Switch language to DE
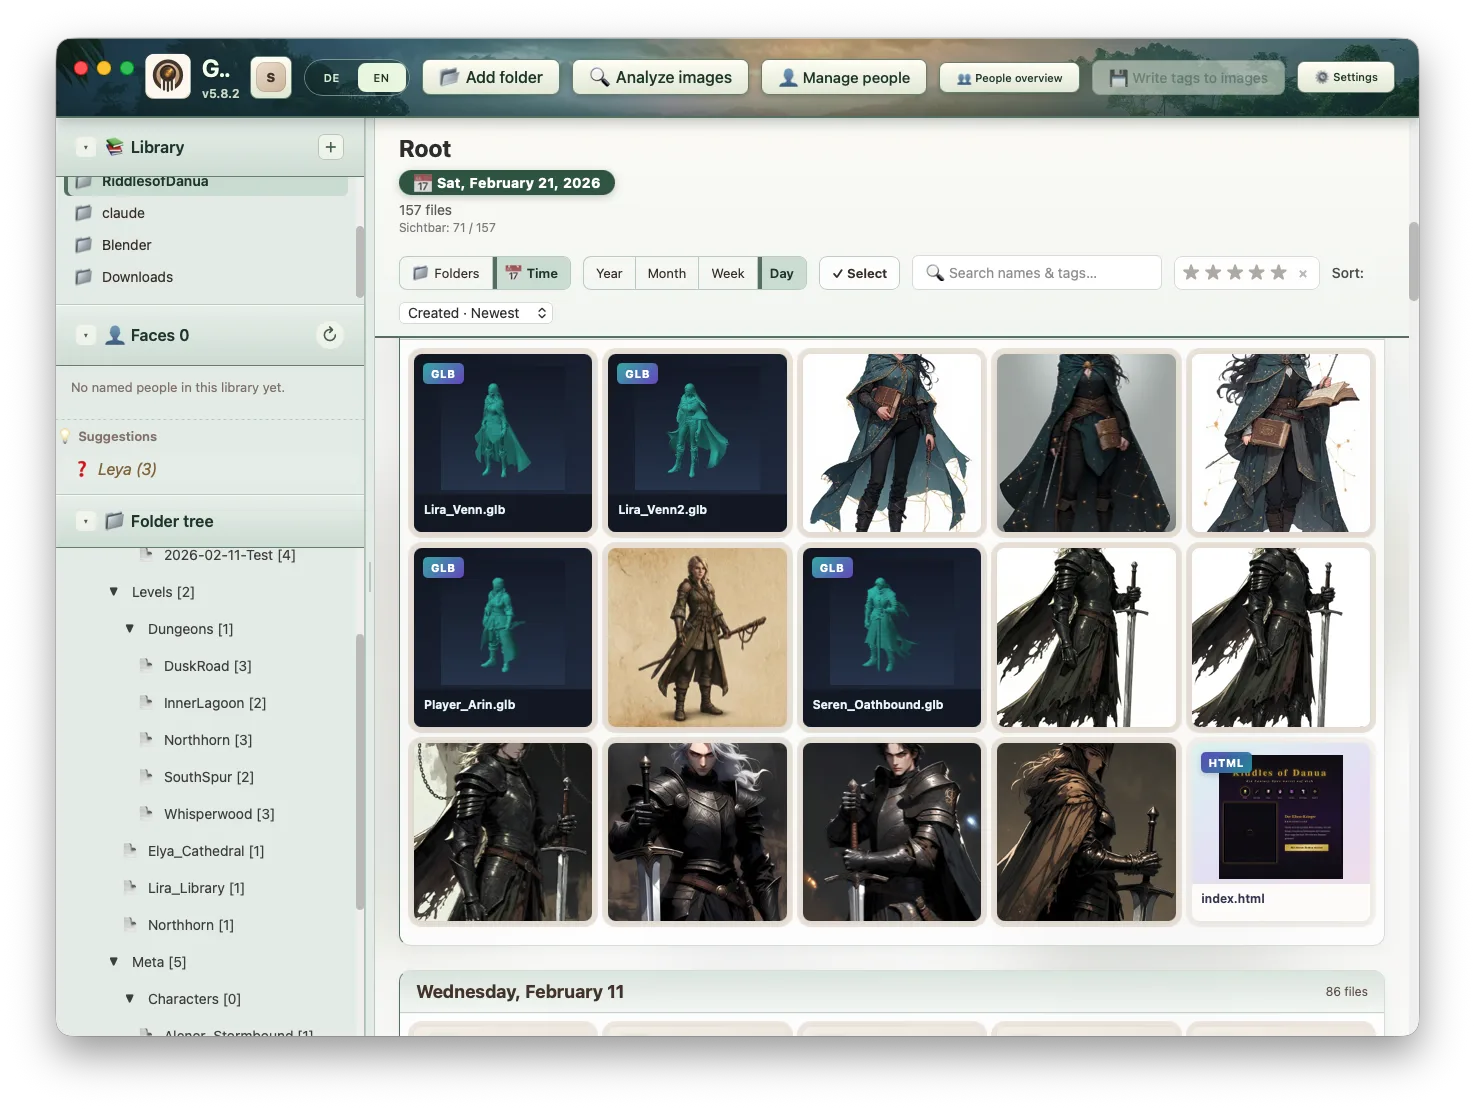This screenshot has width=1475, height=1110. 331,78
